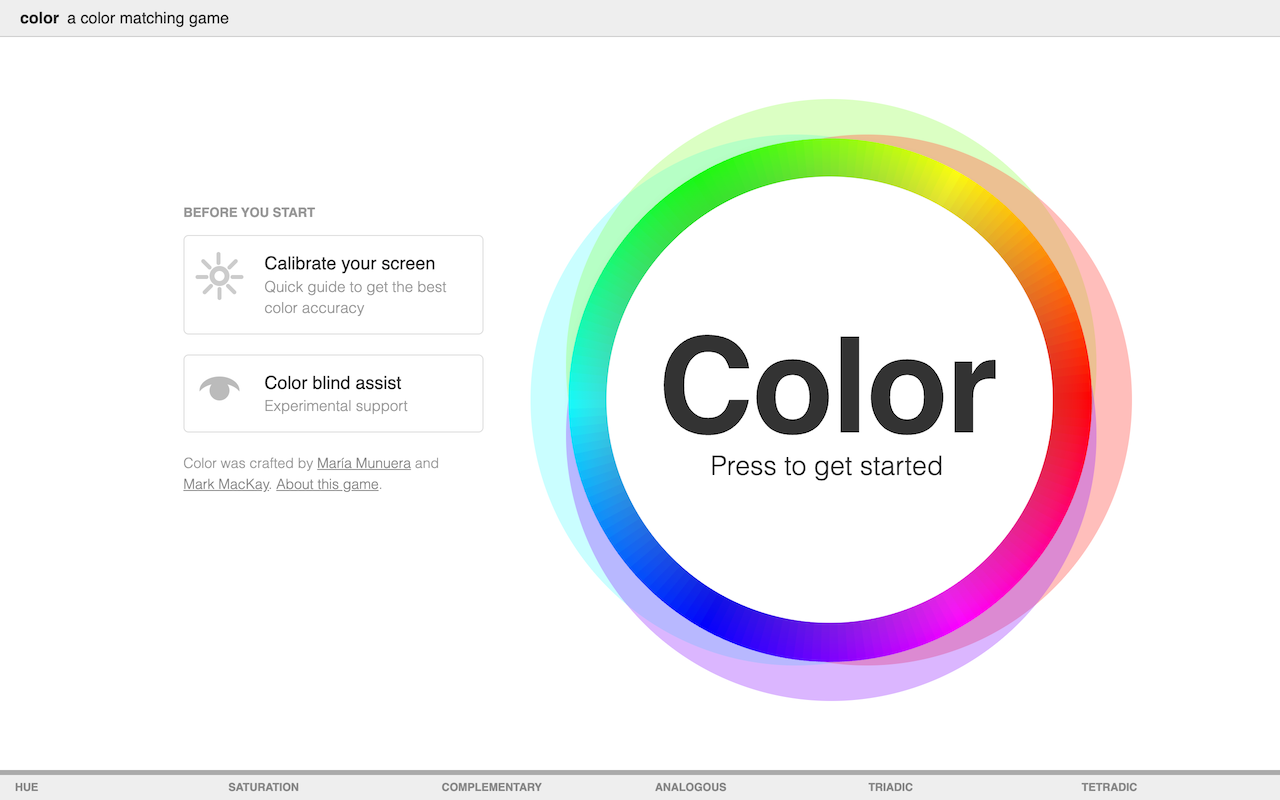Click the "color" title in the header
The image size is (1280, 800).
tap(39, 18)
